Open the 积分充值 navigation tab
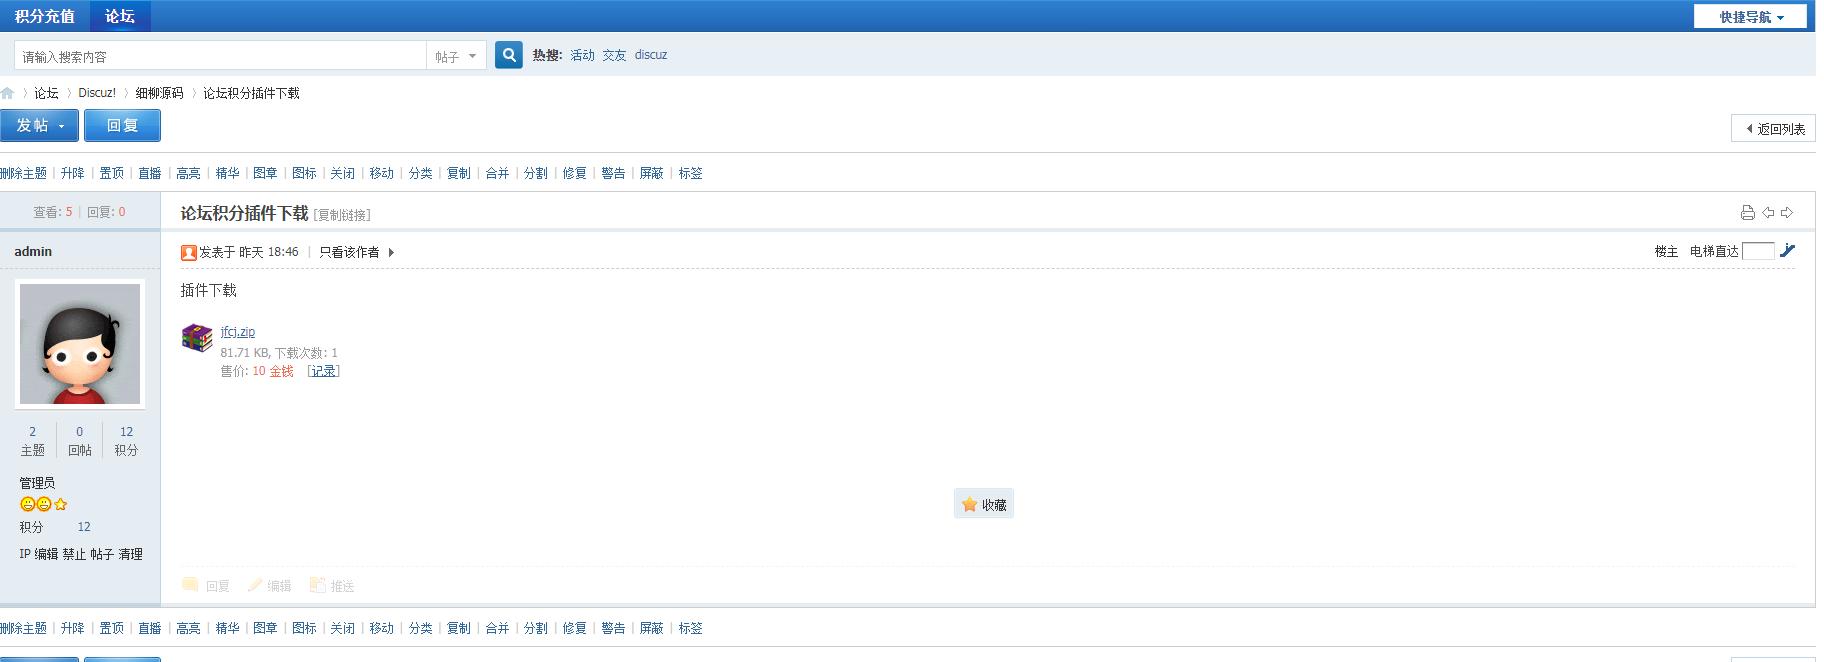This screenshot has height=662, width=1824. point(44,16)
